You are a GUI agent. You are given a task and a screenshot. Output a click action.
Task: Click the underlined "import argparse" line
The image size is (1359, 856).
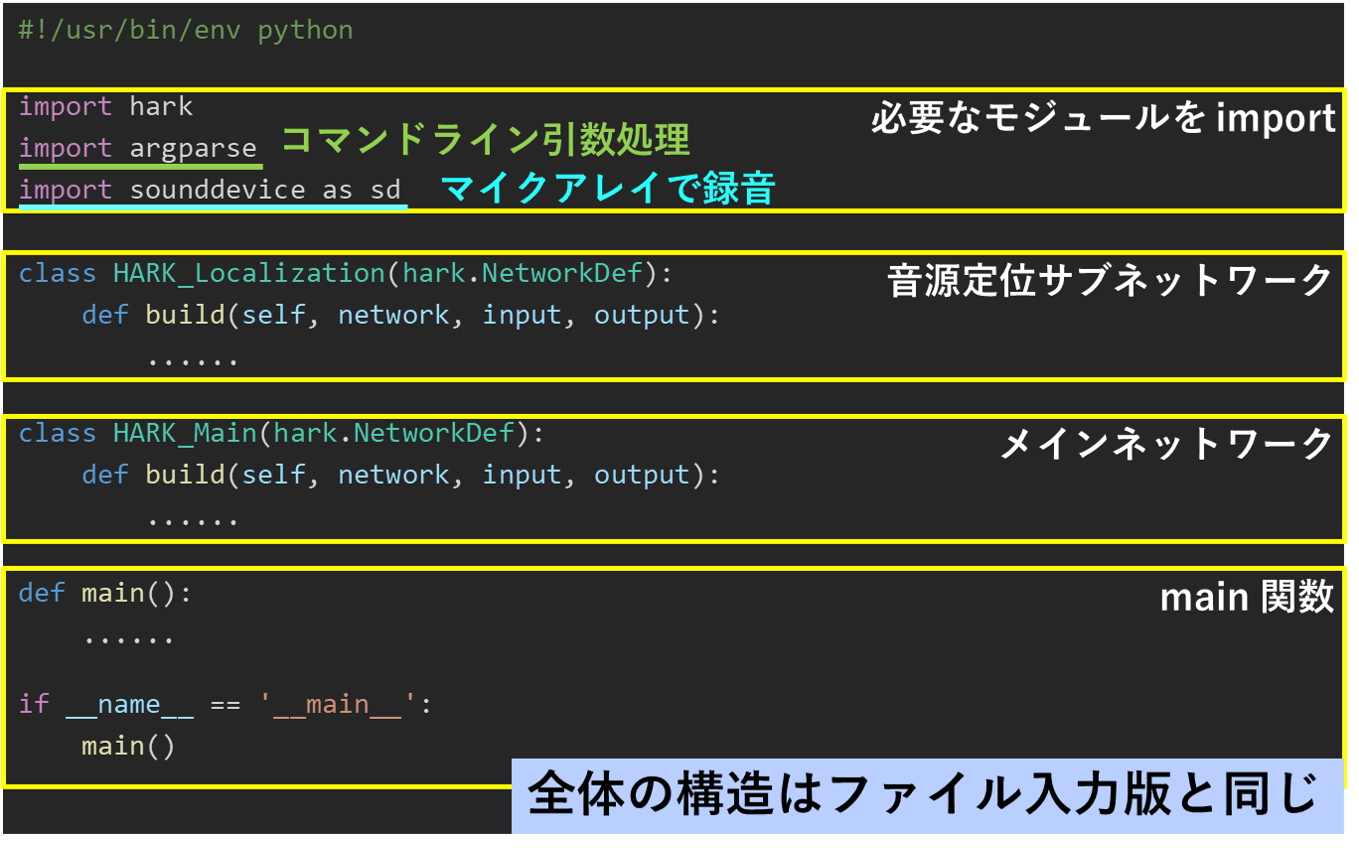(x=138, y=148)
